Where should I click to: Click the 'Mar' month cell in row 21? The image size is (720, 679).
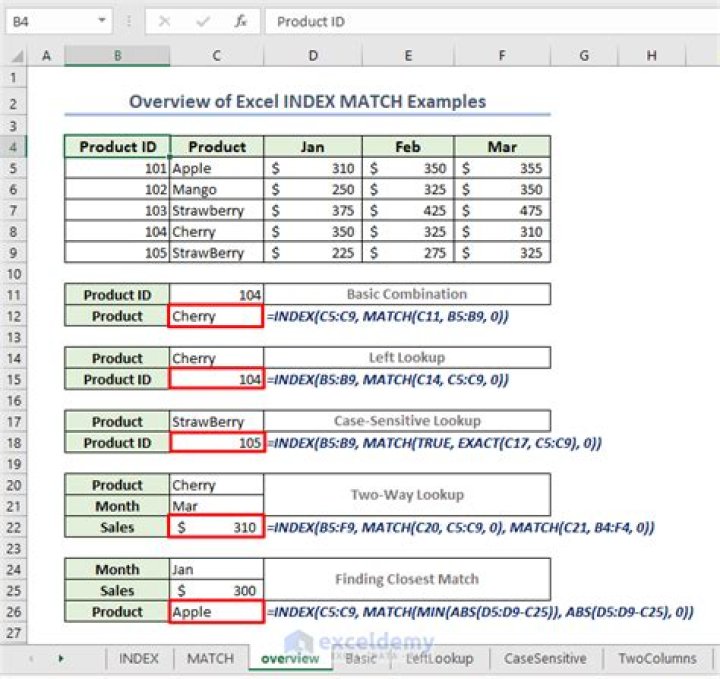click(x=217, y=506)
